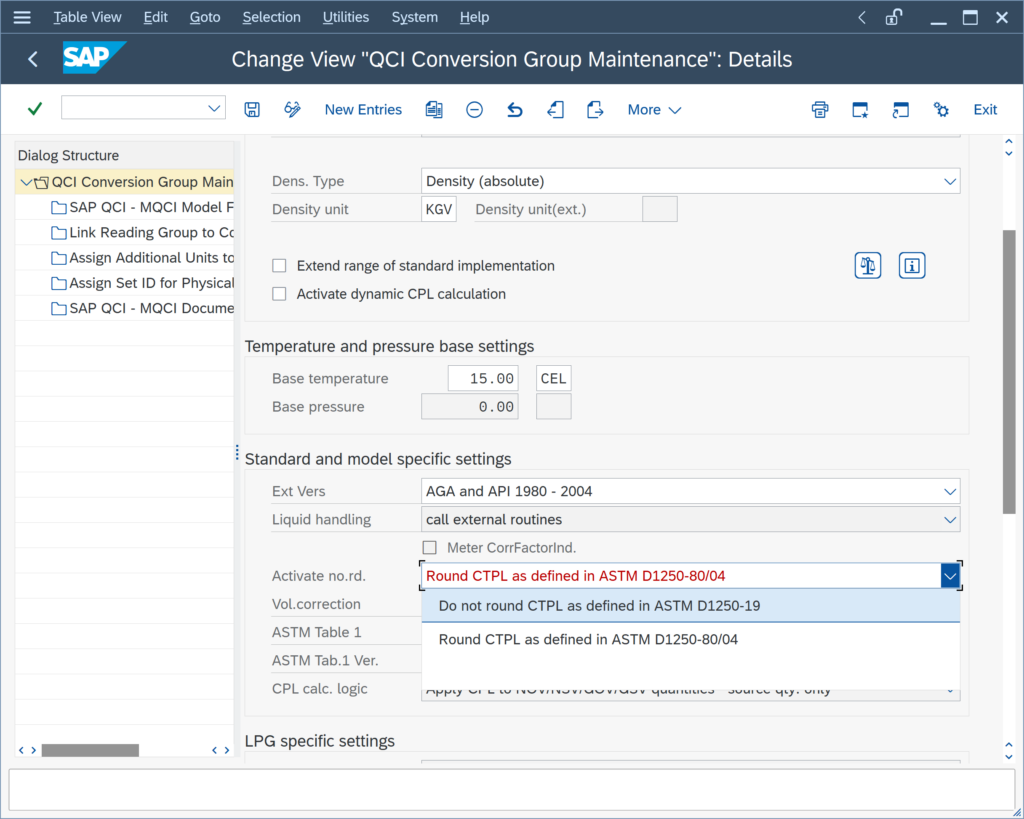
Task: Click the information icon button
Action: (912, 266)
